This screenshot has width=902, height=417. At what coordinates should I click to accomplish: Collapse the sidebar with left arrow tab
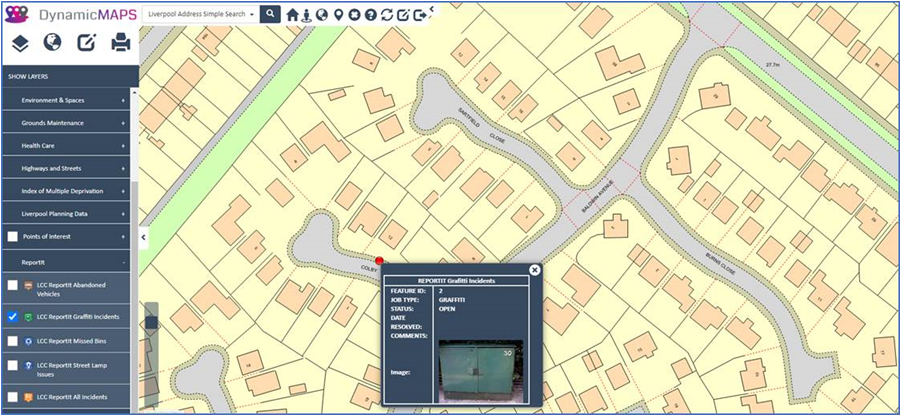click(x=143, y=236)
